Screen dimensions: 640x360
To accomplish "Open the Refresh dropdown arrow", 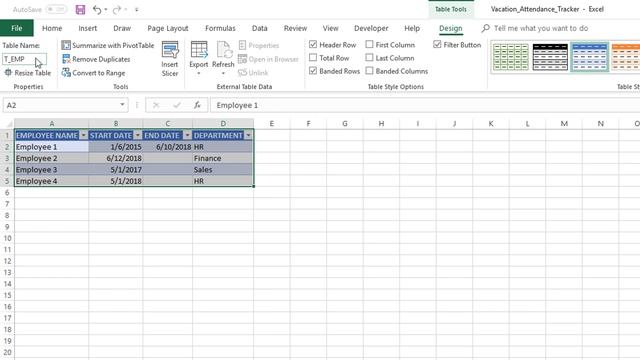I will click(x=223, y=74).
